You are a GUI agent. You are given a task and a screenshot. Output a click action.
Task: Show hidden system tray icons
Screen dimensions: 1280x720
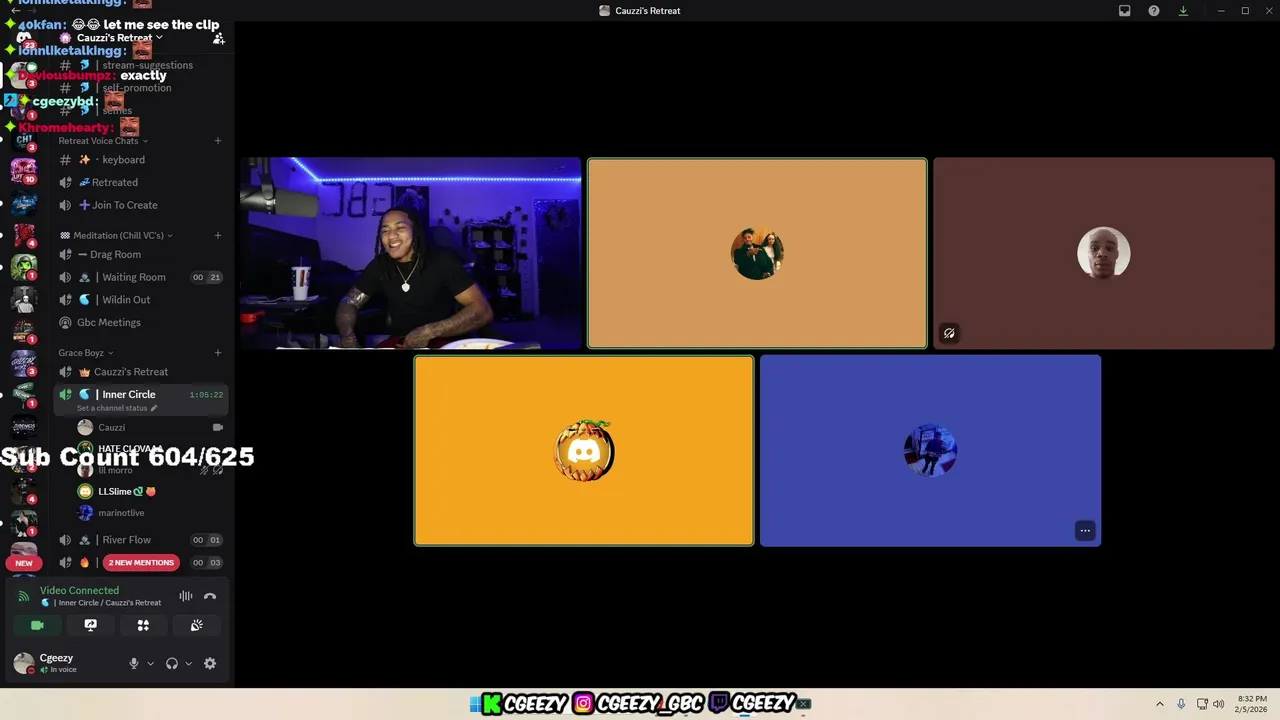pos(1160,704)
